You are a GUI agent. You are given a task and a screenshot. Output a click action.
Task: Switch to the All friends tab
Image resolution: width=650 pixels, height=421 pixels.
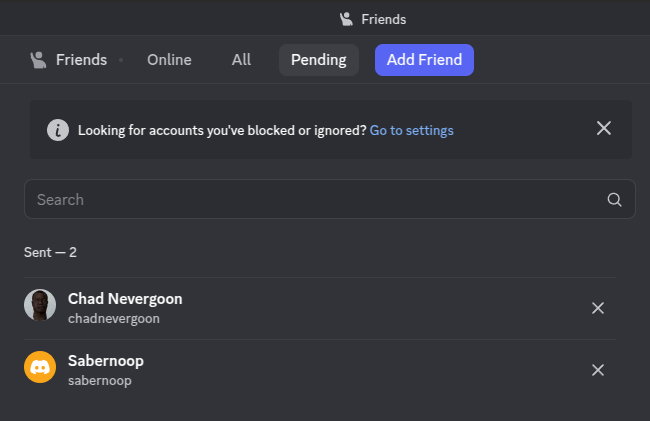click(241, 60)
